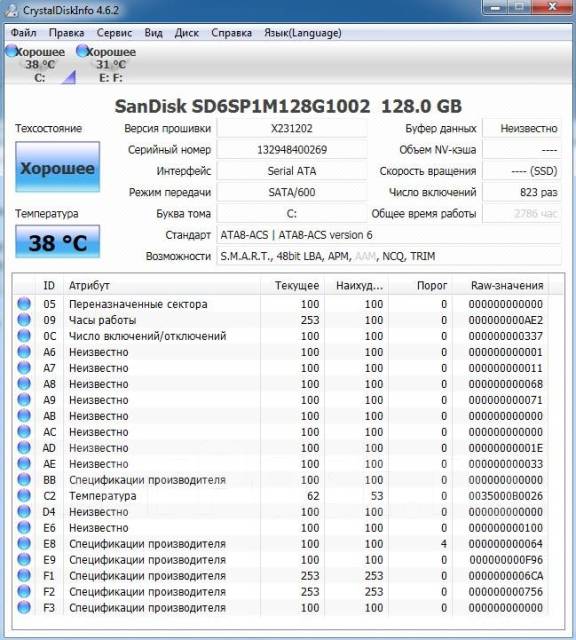Click status icon of attribute 0C row

tap(24, 336)
